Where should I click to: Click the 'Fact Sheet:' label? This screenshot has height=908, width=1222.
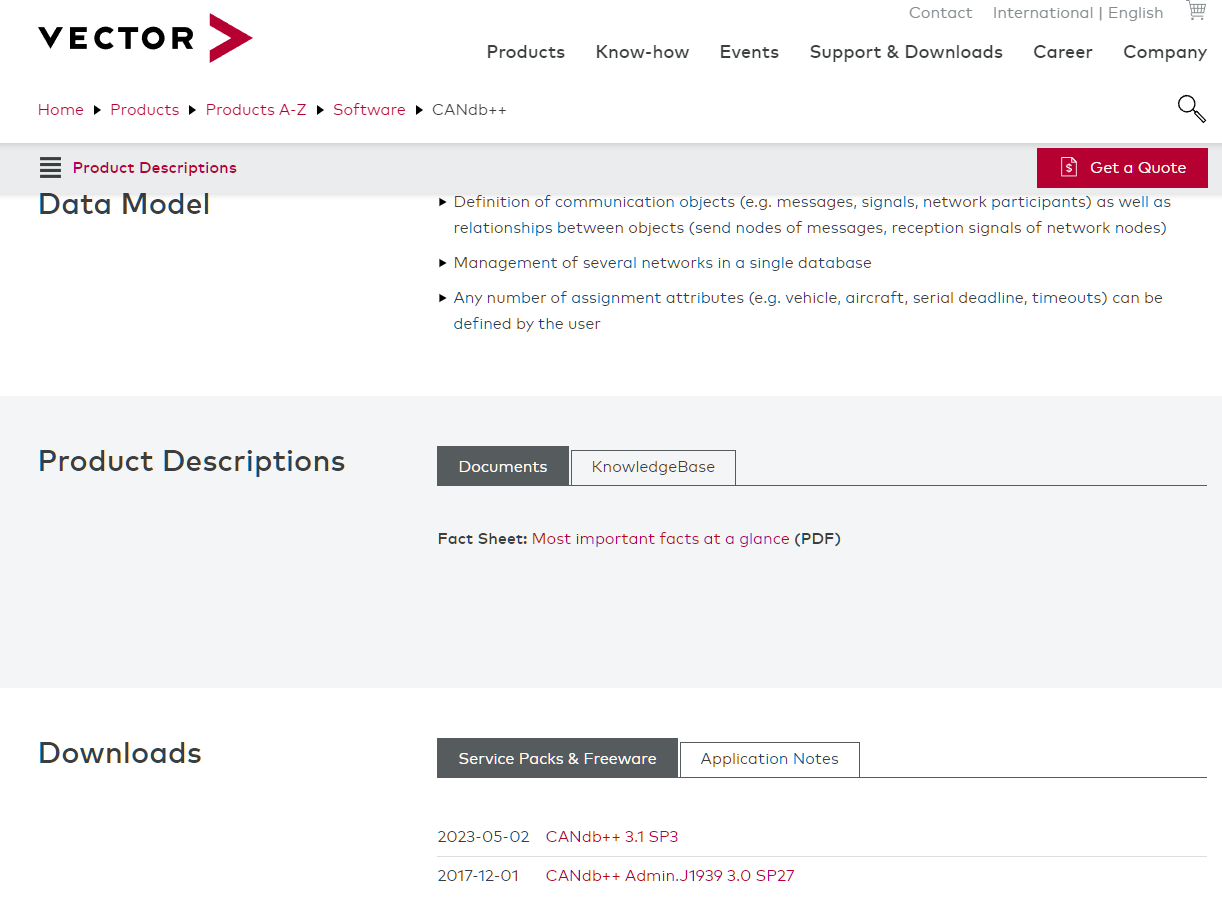tap(482, 539)
